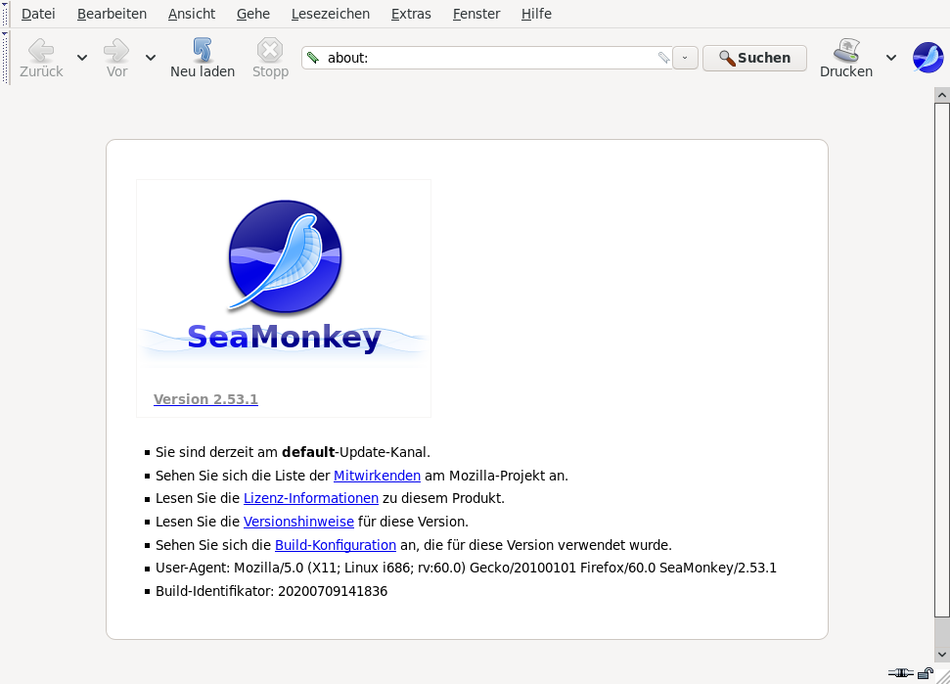Click the security padlock icon in status bar
The height and width of the screenshot is (684, 950).
click(x=925, y=672)
